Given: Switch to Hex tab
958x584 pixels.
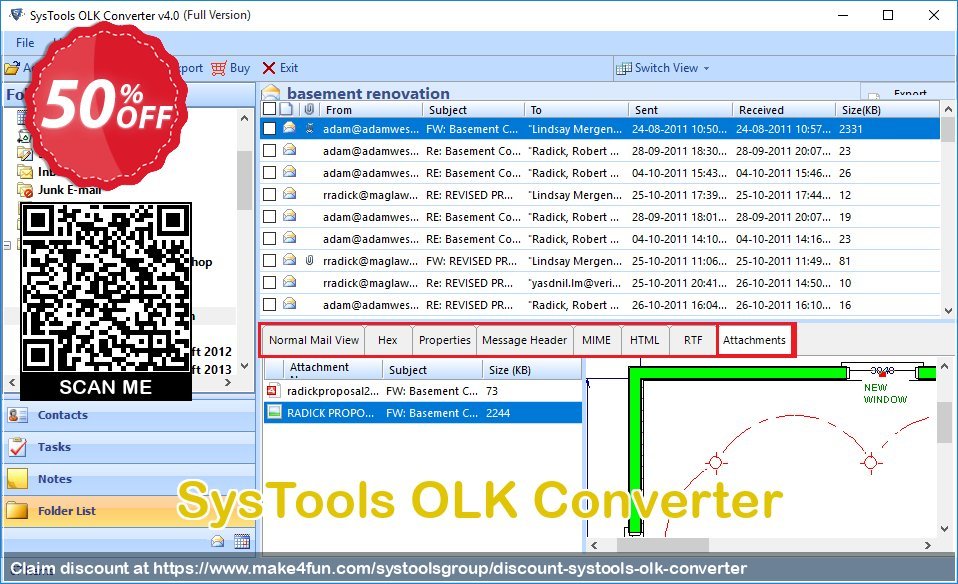Looking at the screenshot, I should pyautogui.click(x=388, y=340).
